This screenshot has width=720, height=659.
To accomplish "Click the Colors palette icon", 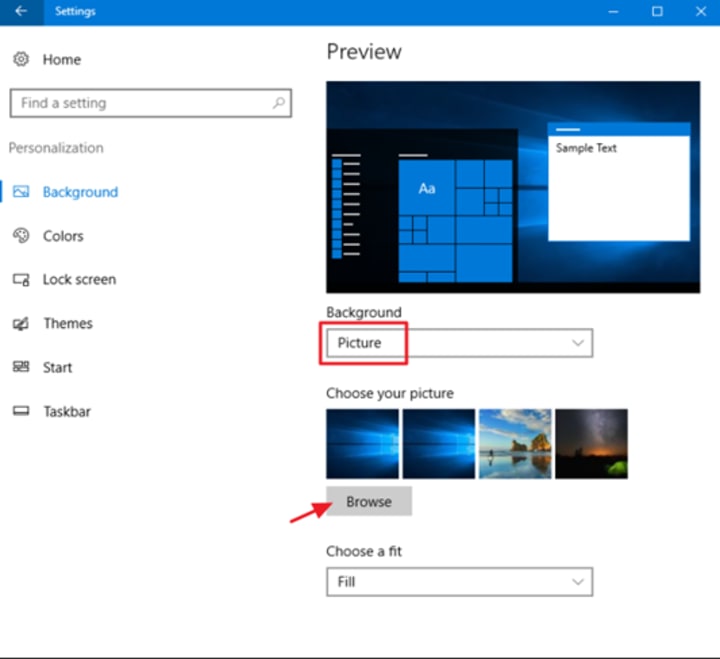I will coord(21,236).
